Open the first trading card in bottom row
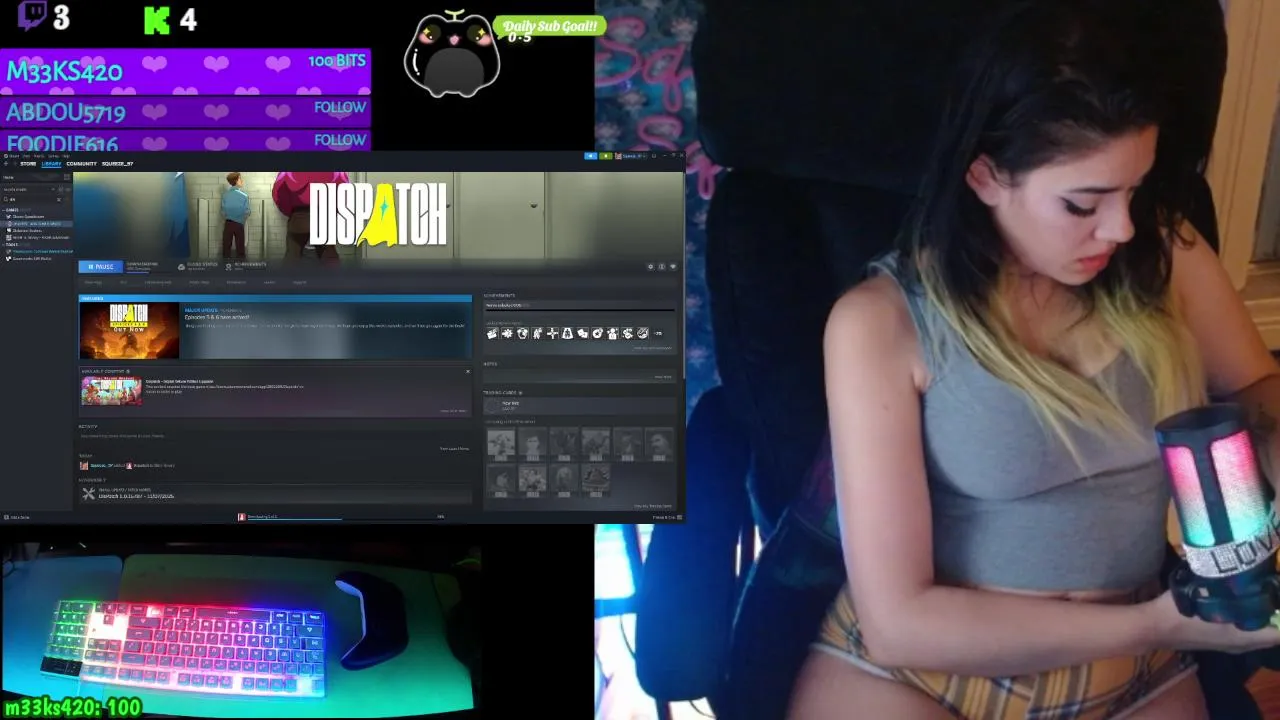This screenshot has height=720, width=1280. (501, 481)
